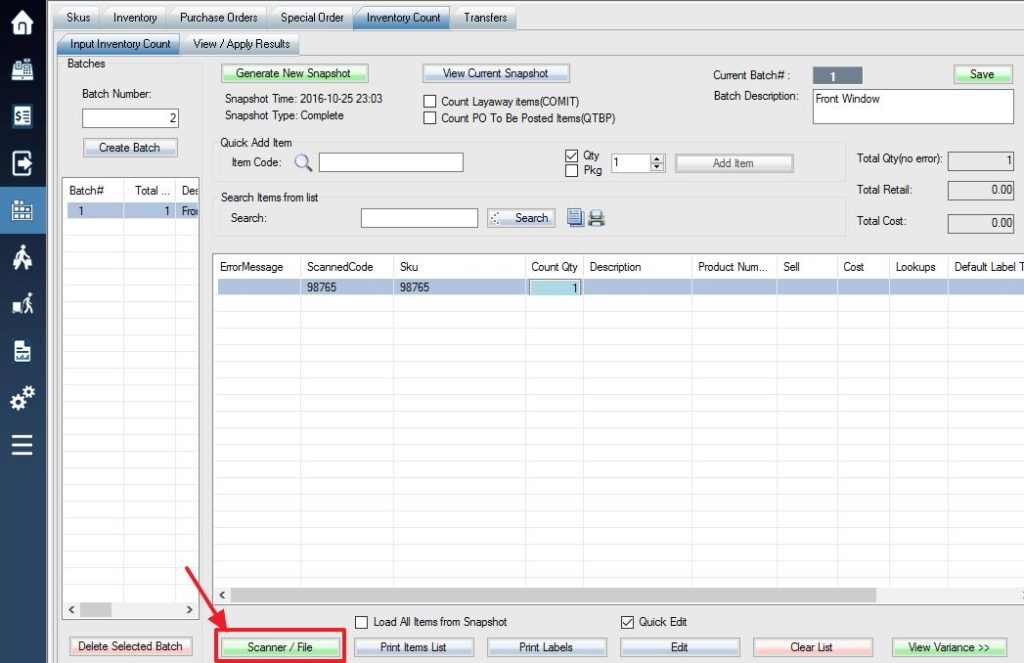Click the quantity stepper up arrow

(657, 158)
